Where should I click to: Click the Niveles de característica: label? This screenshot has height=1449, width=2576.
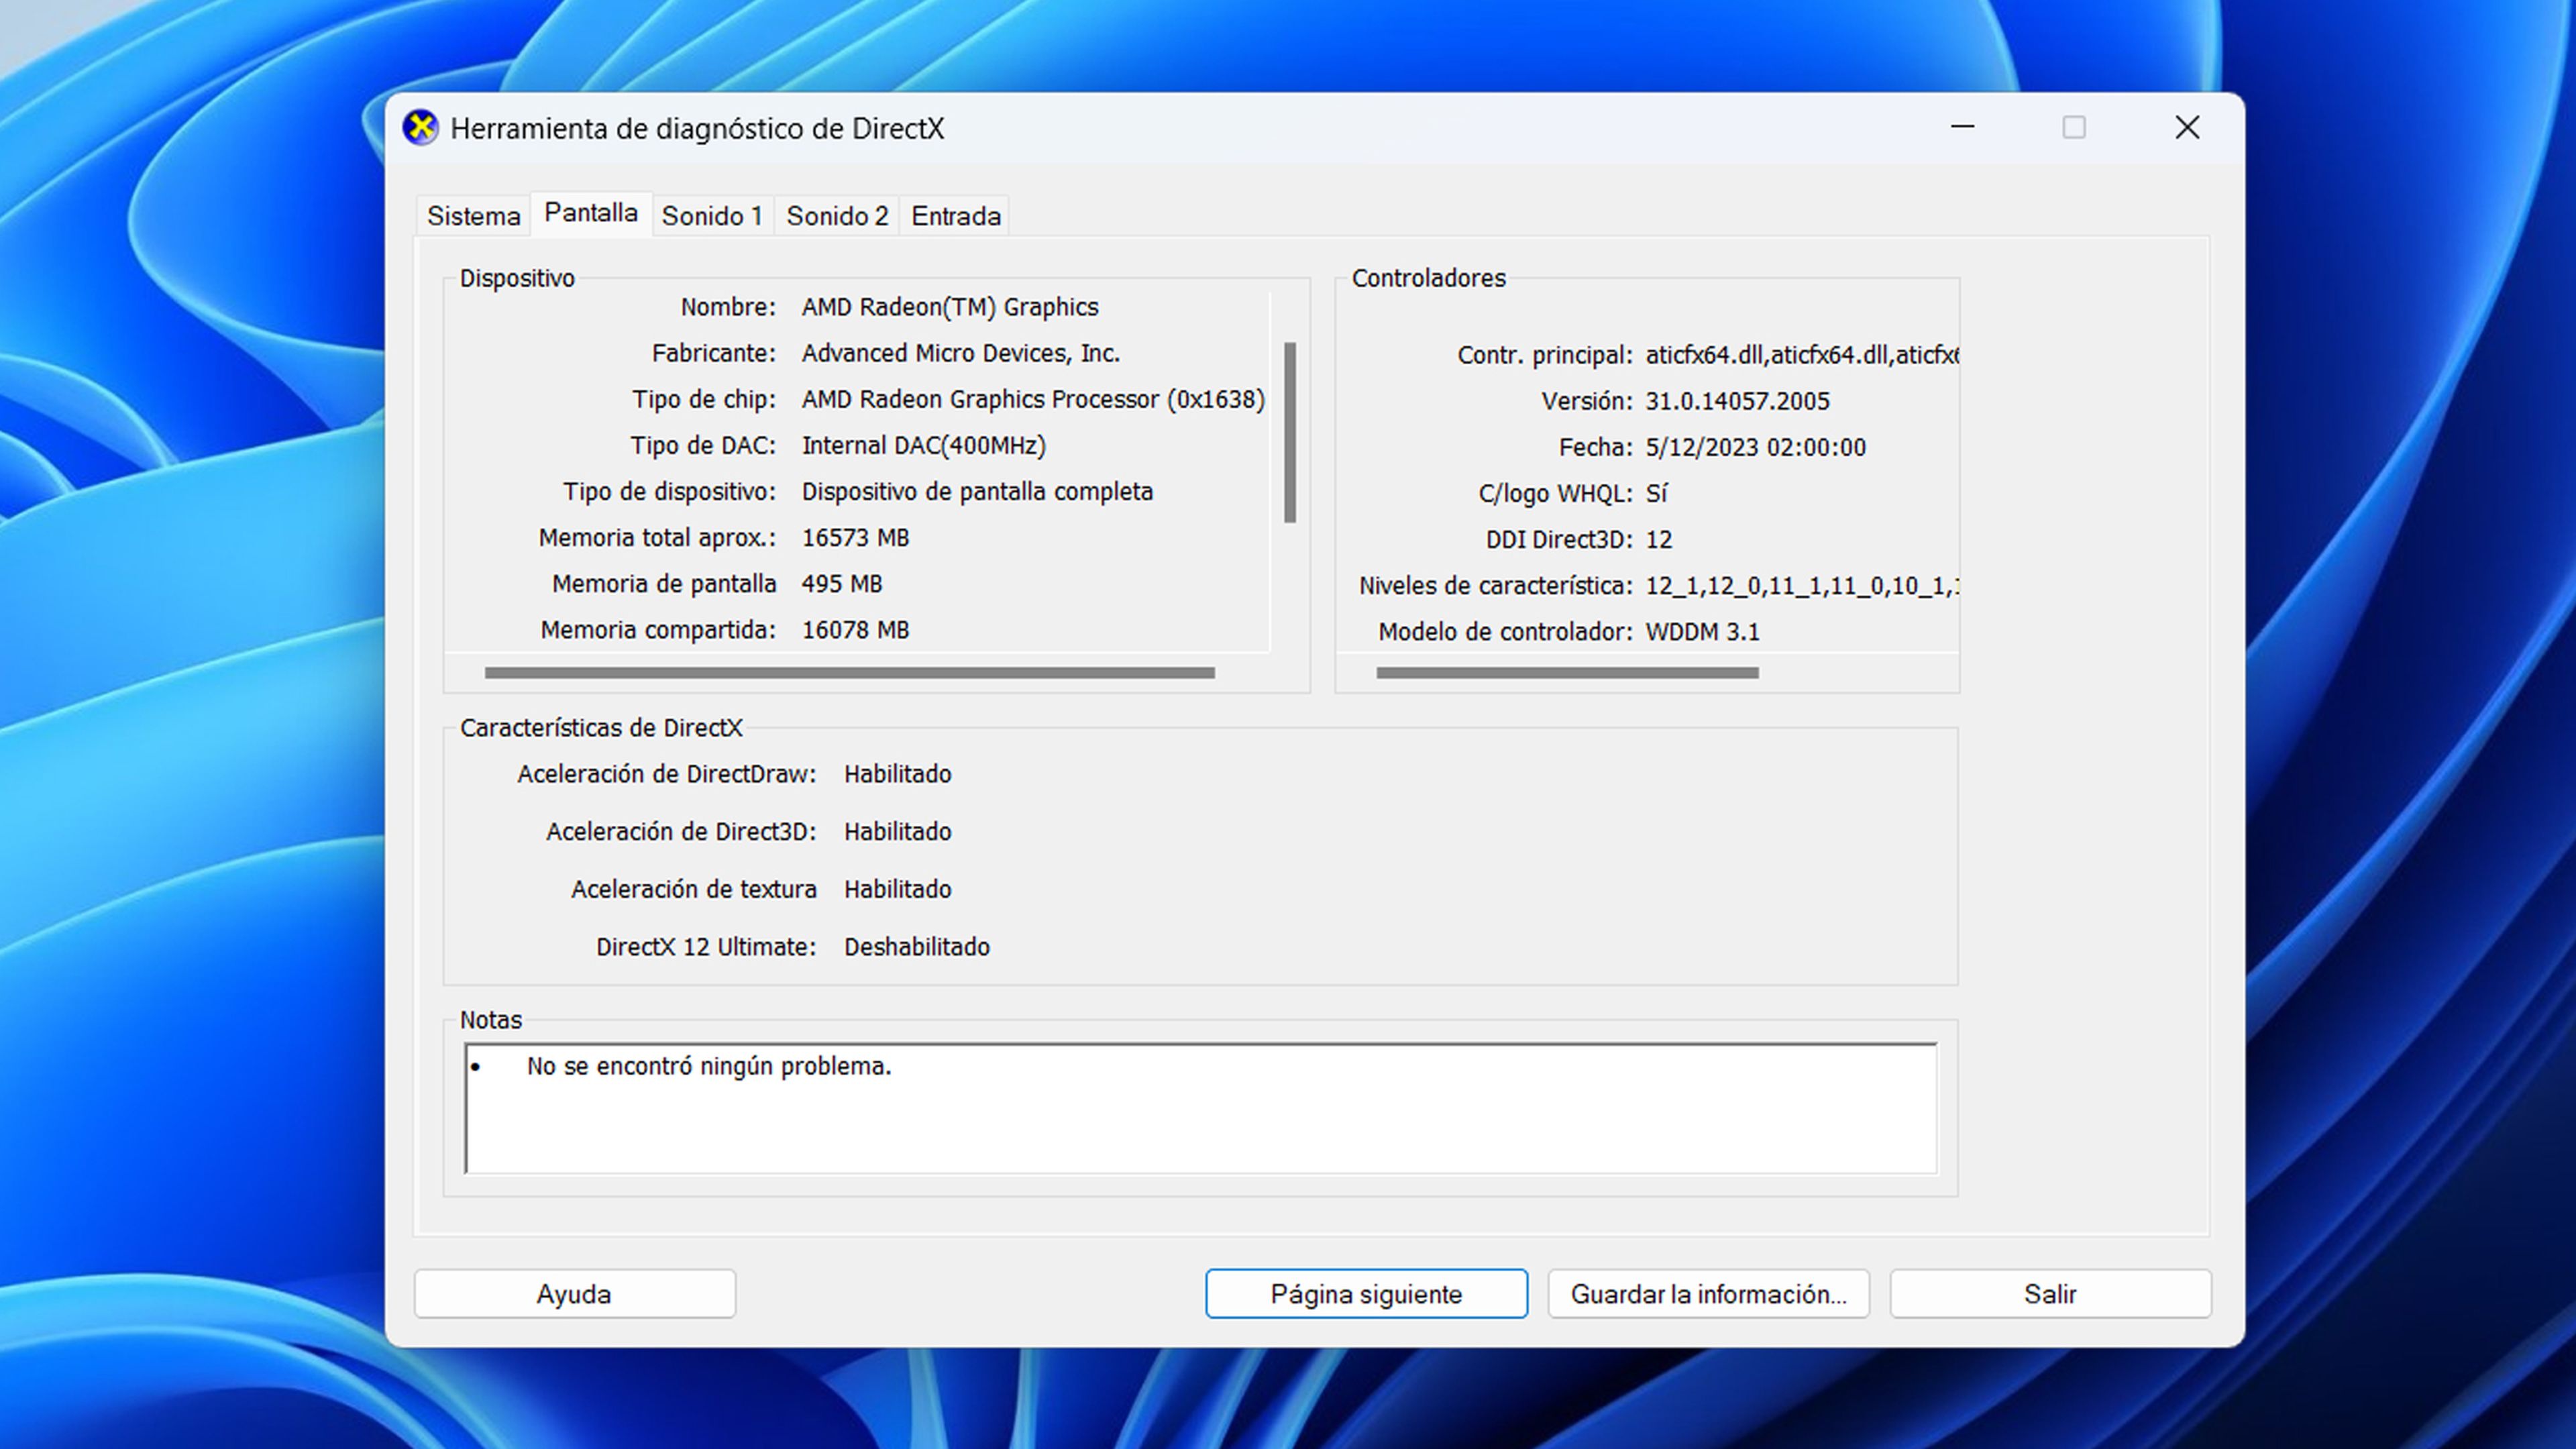1495,586
